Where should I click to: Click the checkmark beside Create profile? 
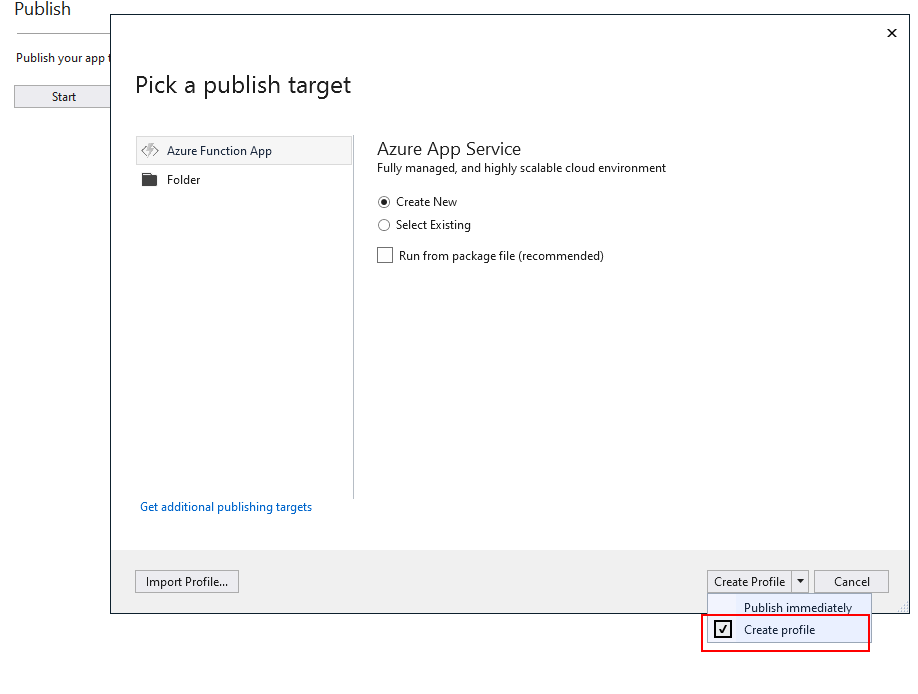723,630
